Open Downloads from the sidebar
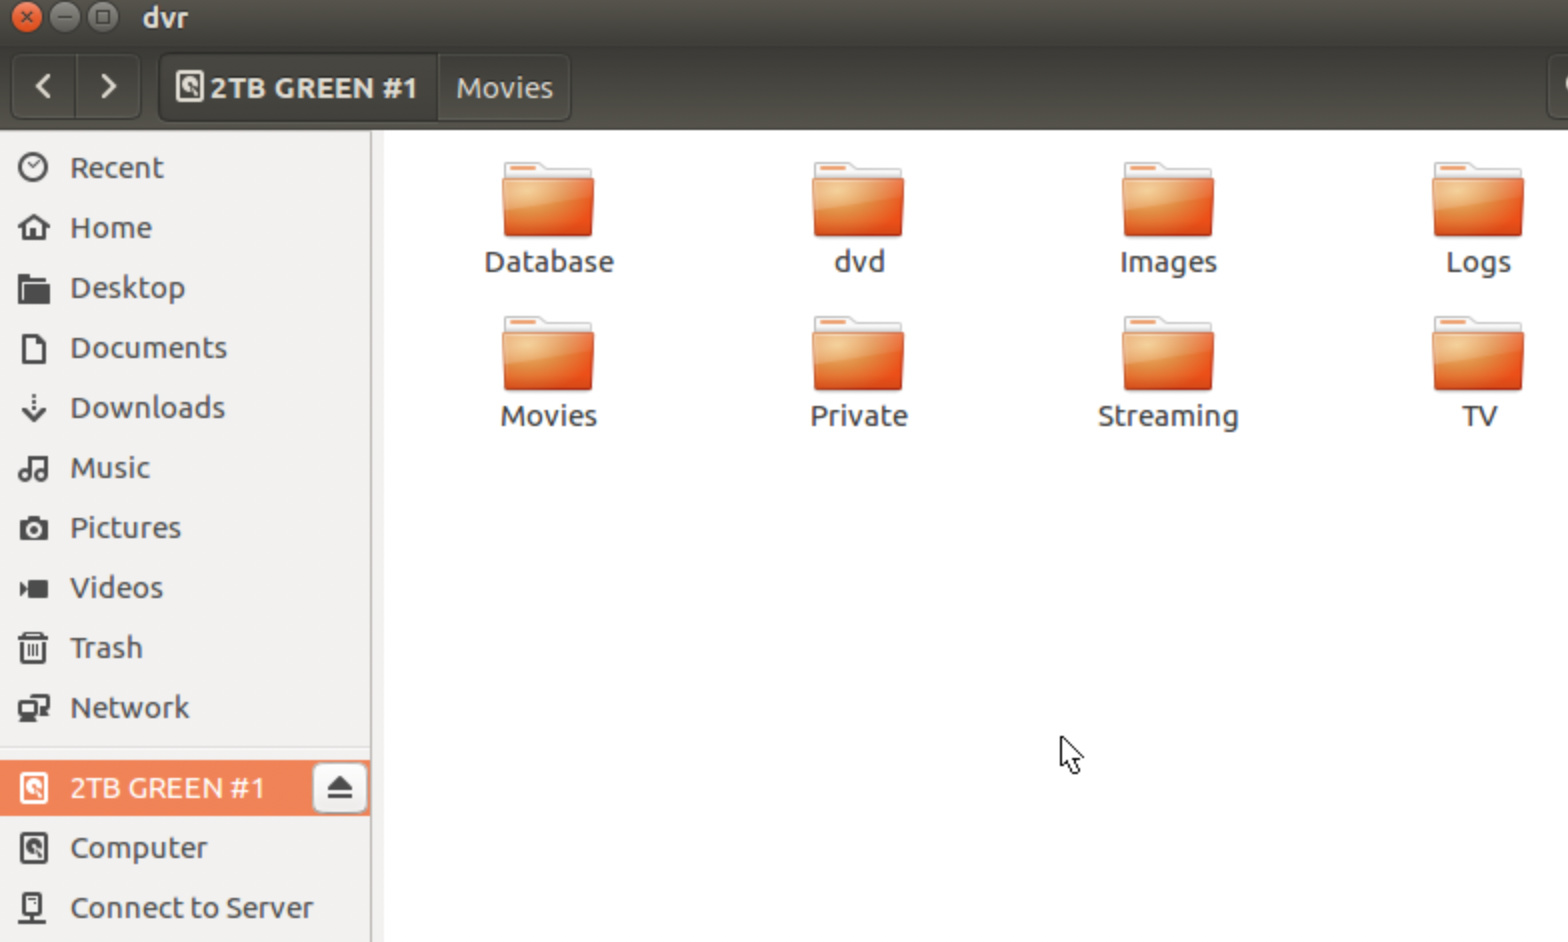The height and width of the screenshot is (942, 1568). coord(147,408)
